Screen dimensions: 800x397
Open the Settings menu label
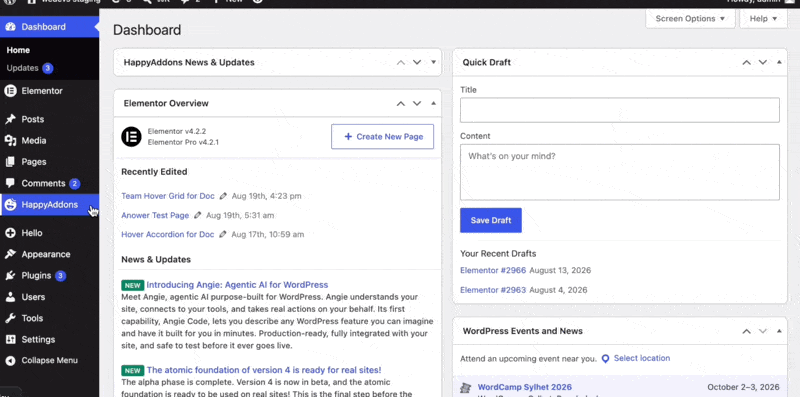point(38,339)
